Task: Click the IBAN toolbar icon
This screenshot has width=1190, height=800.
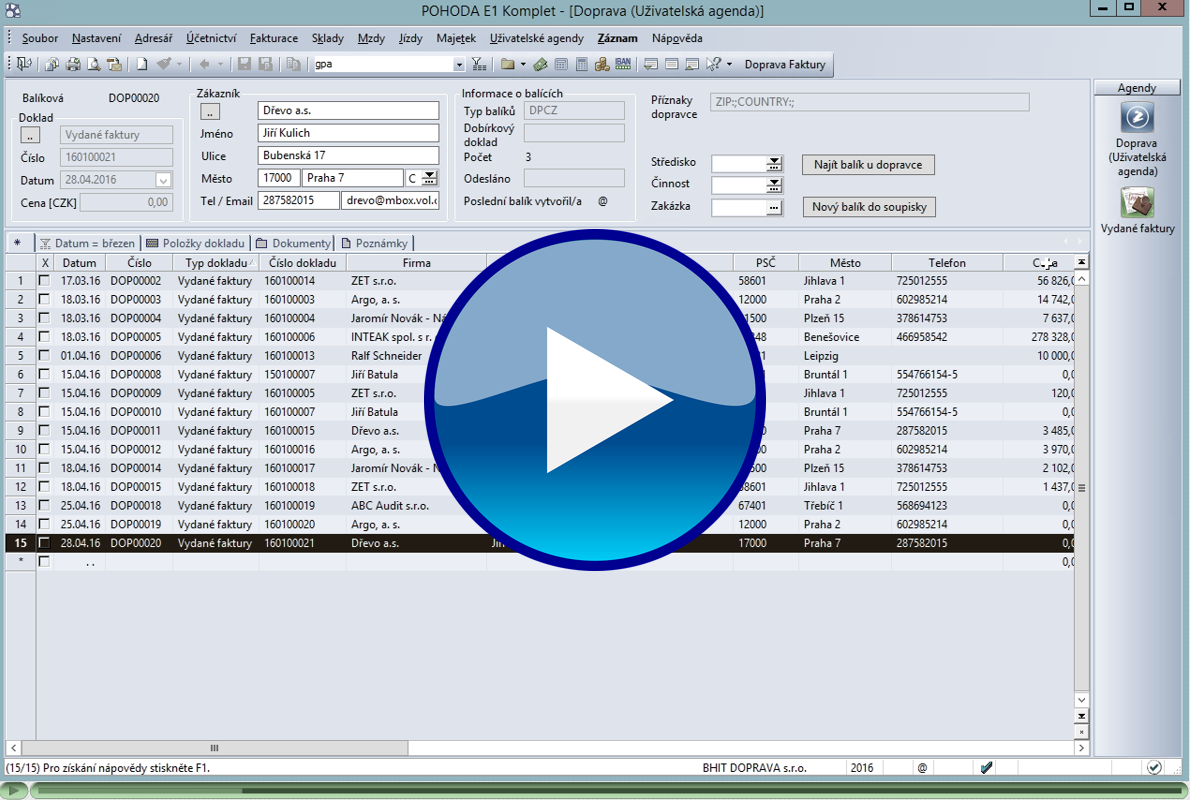Action: [623, 65]
